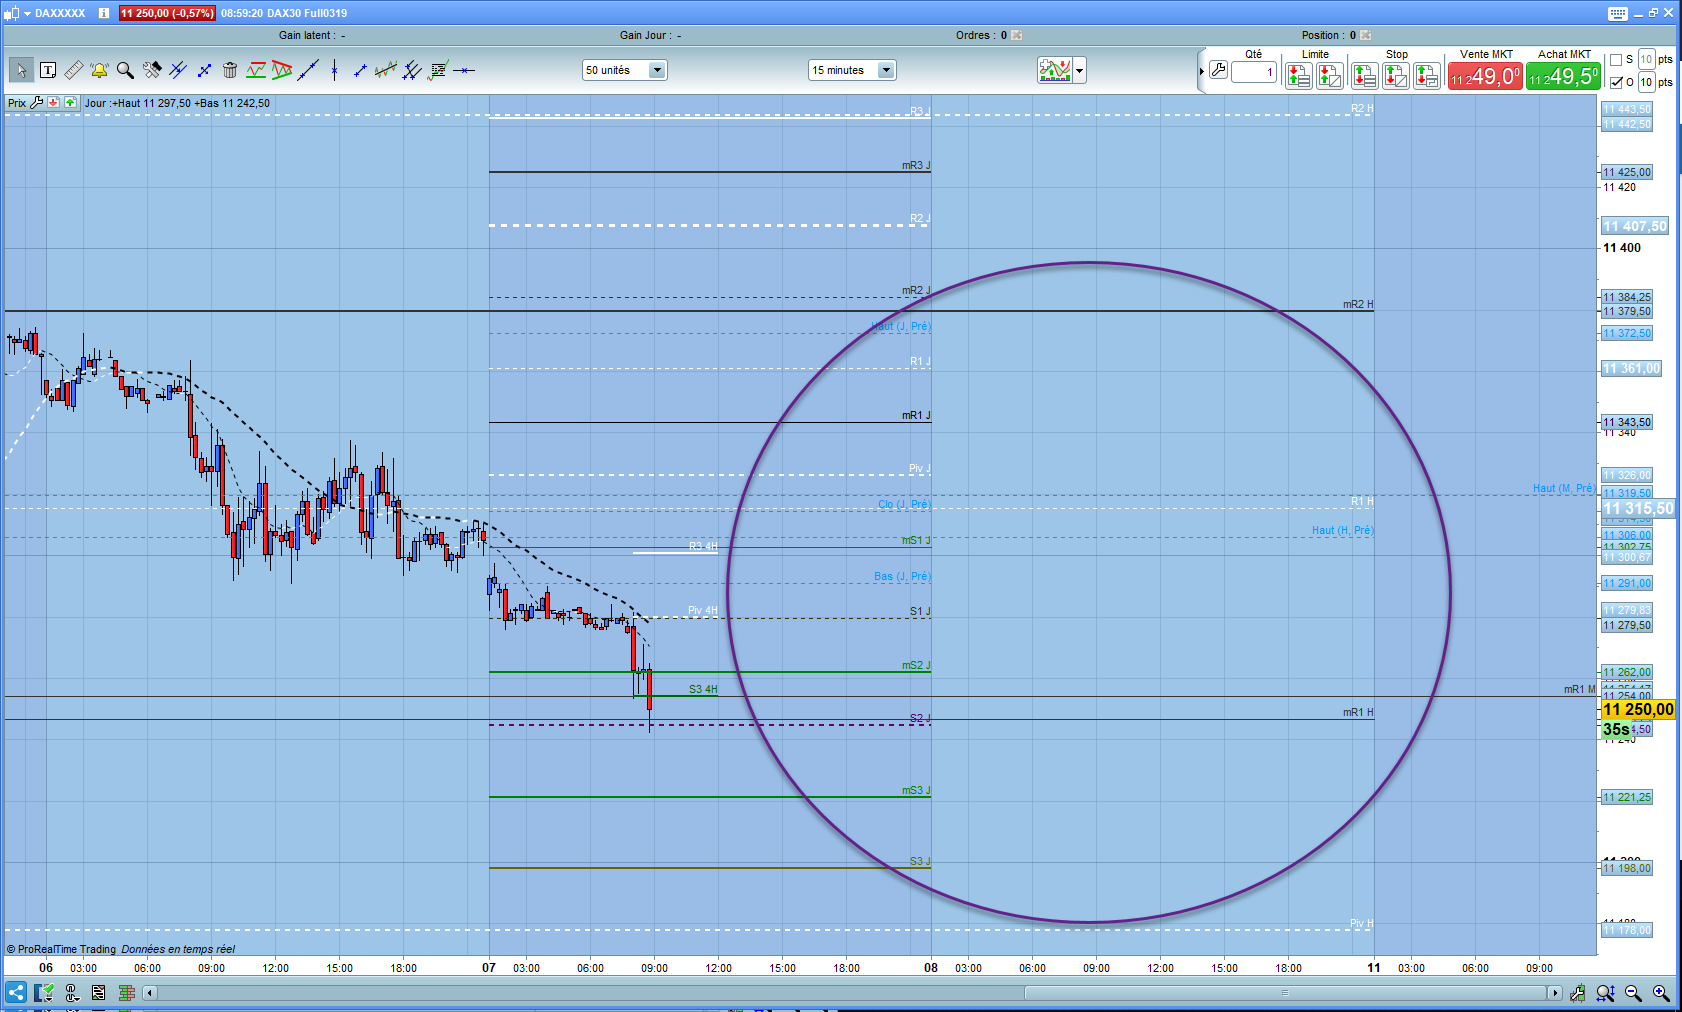Expand the indicator button dropdown arrow

pos(1079,71)
